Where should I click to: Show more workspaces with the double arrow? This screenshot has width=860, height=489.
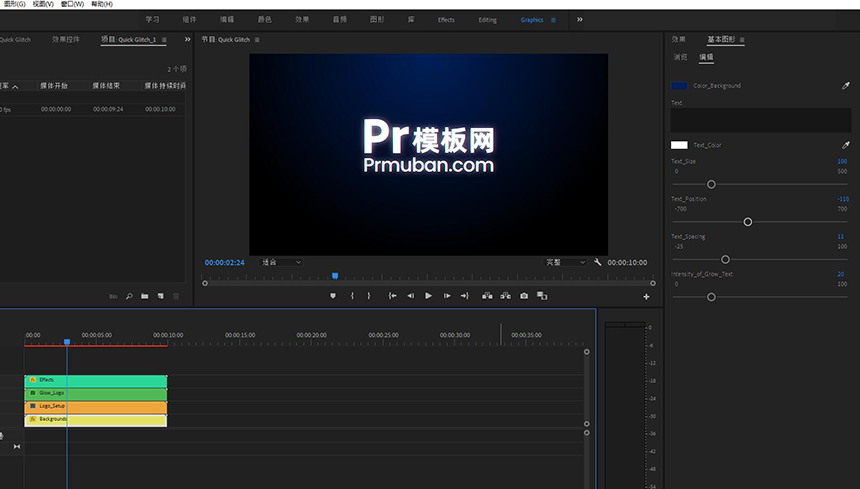pos(580,20)
